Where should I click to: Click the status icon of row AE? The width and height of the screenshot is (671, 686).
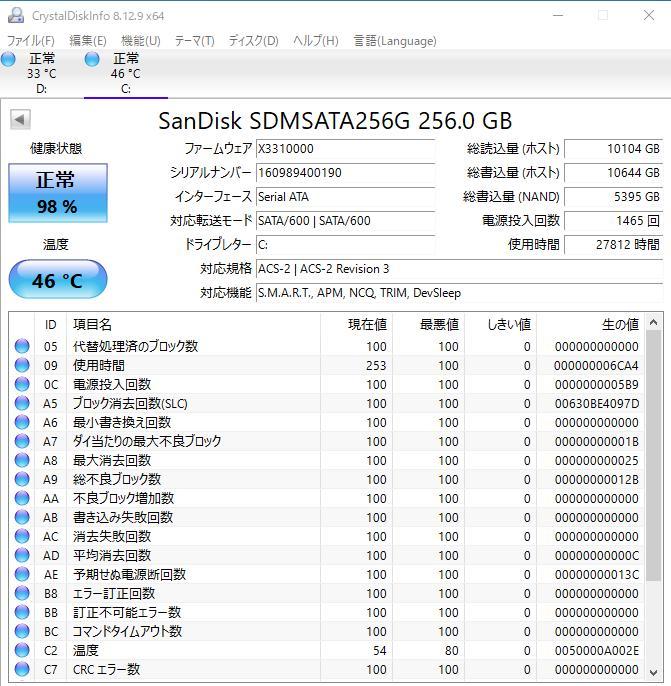[x=22, y=574]
